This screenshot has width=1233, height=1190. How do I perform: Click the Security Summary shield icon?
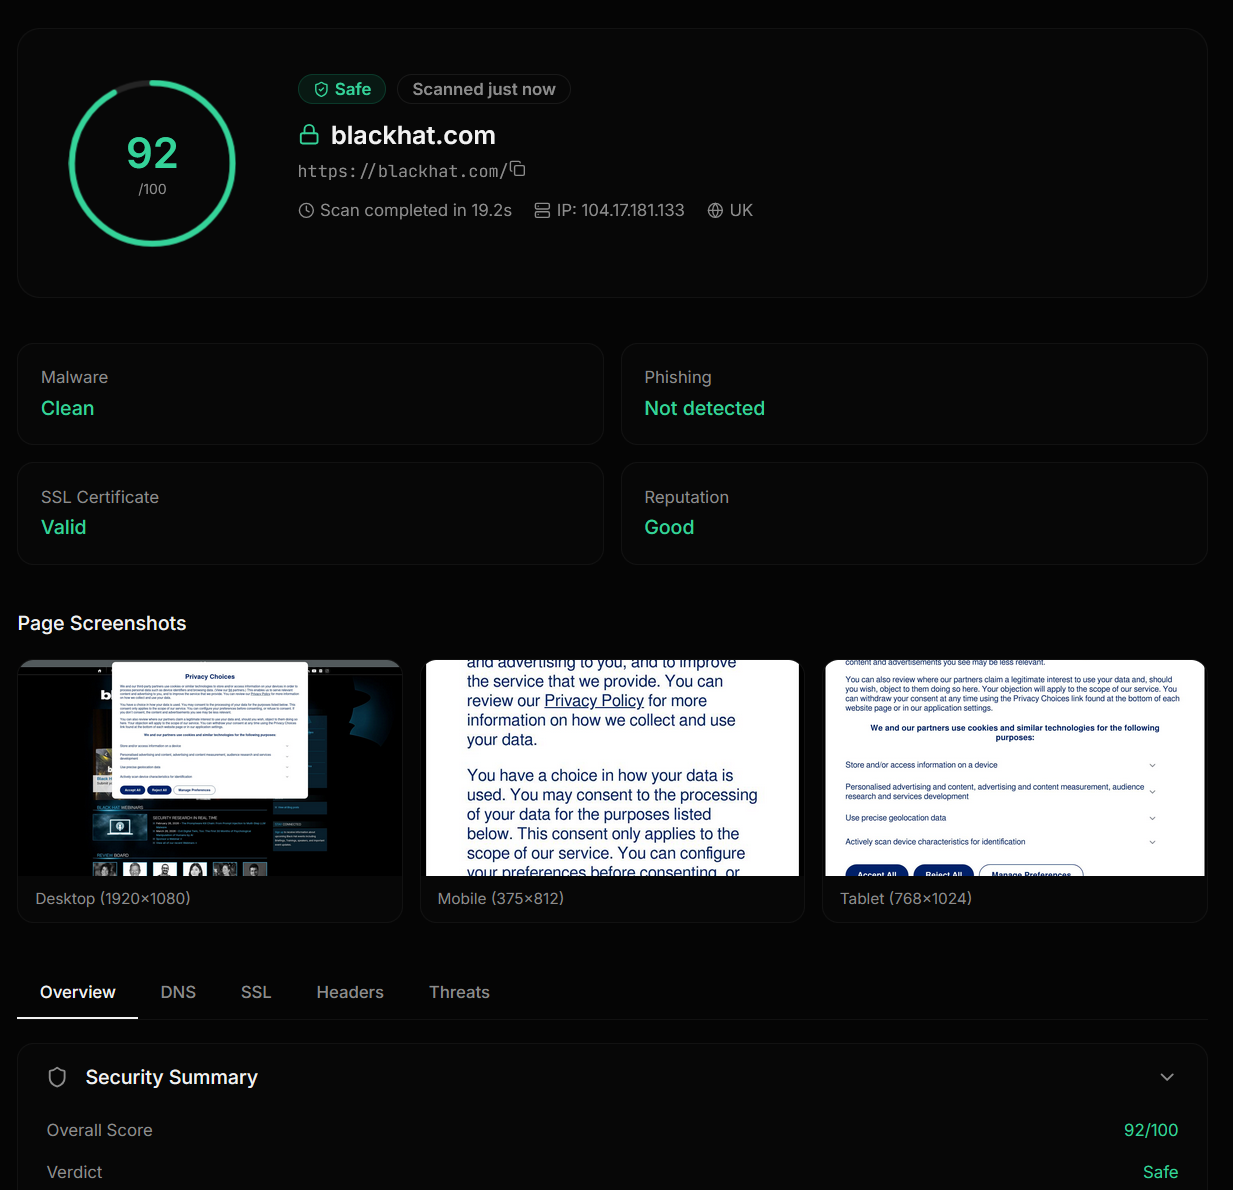tap(58, 1077)
